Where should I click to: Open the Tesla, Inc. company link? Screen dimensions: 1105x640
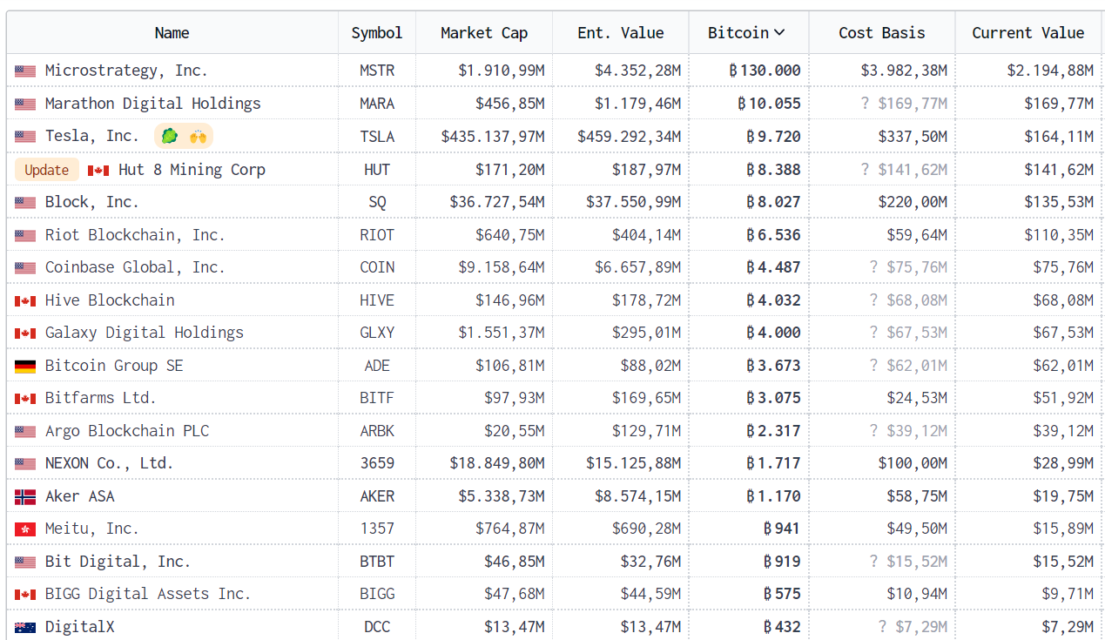pyautogui.click(x=92, y=136)
